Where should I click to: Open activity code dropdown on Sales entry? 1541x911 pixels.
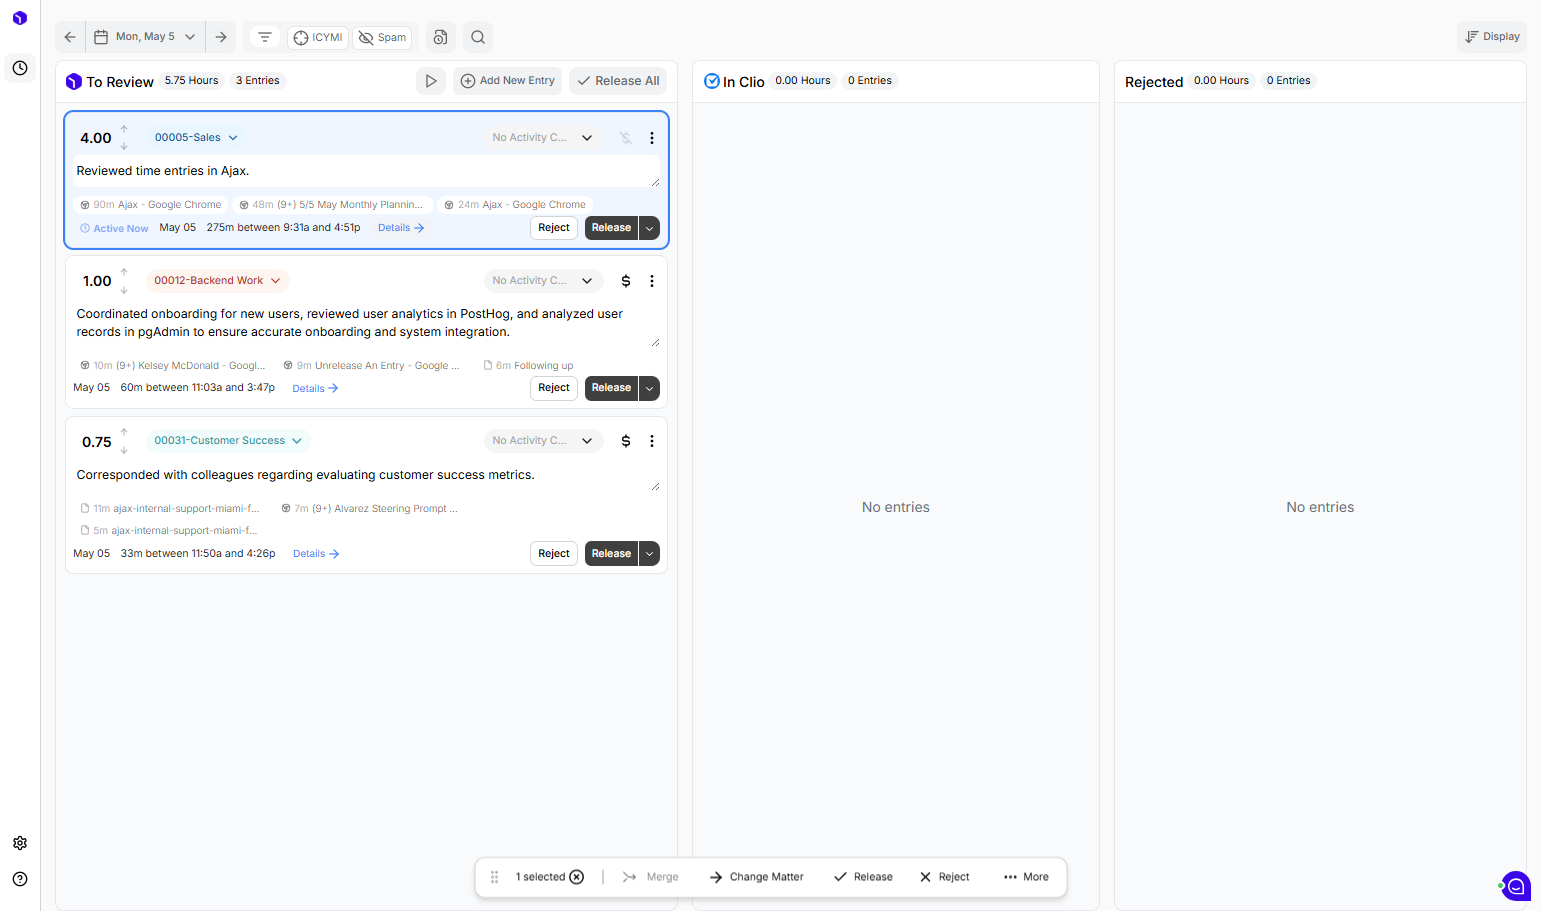click(543, 138)
